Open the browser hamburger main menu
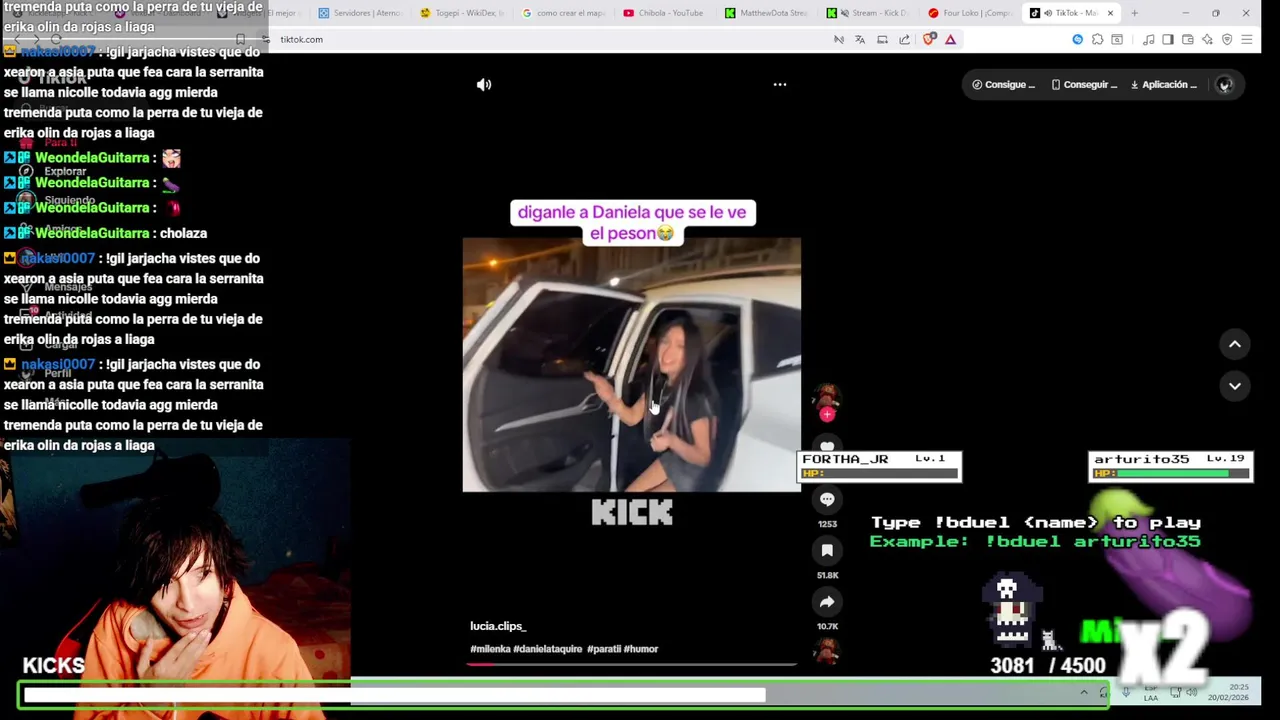The height and width of the screenshot is (720, 1280). click(x=1246, y=39)
